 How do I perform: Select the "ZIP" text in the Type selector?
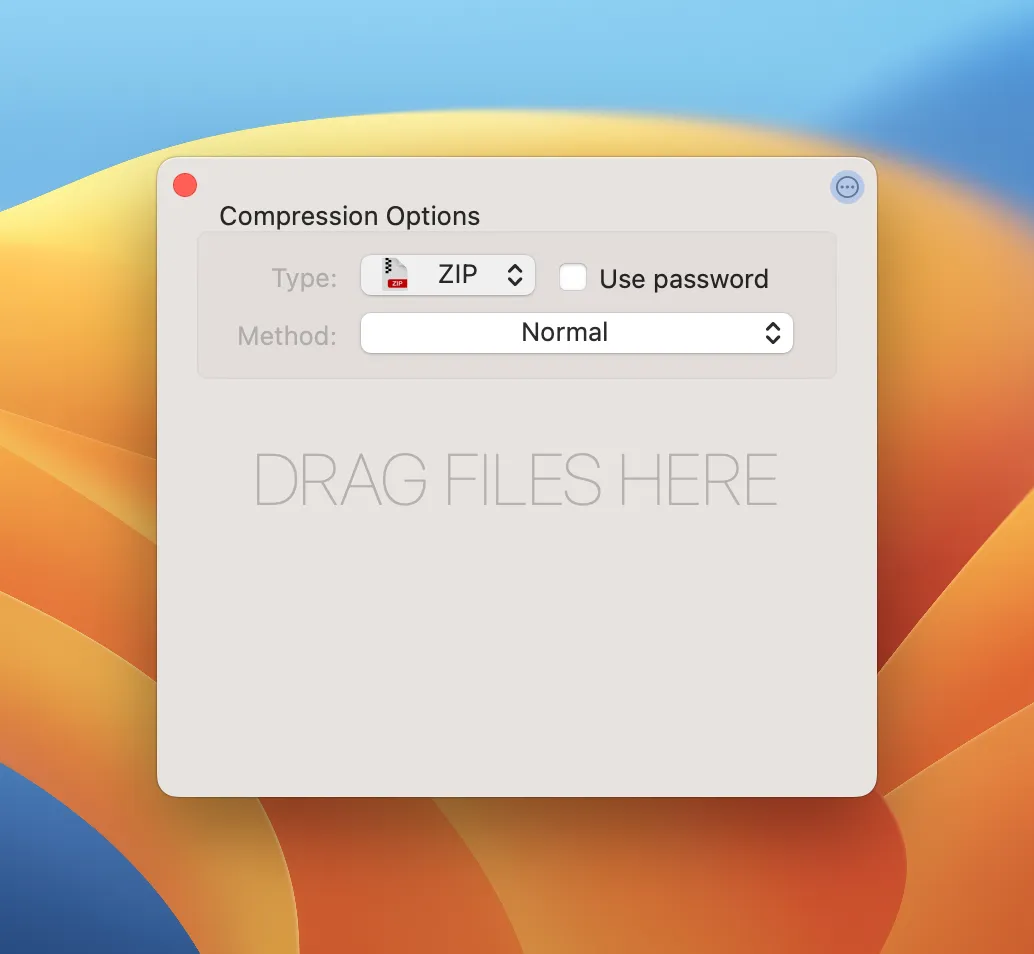[x=458, y=274]
